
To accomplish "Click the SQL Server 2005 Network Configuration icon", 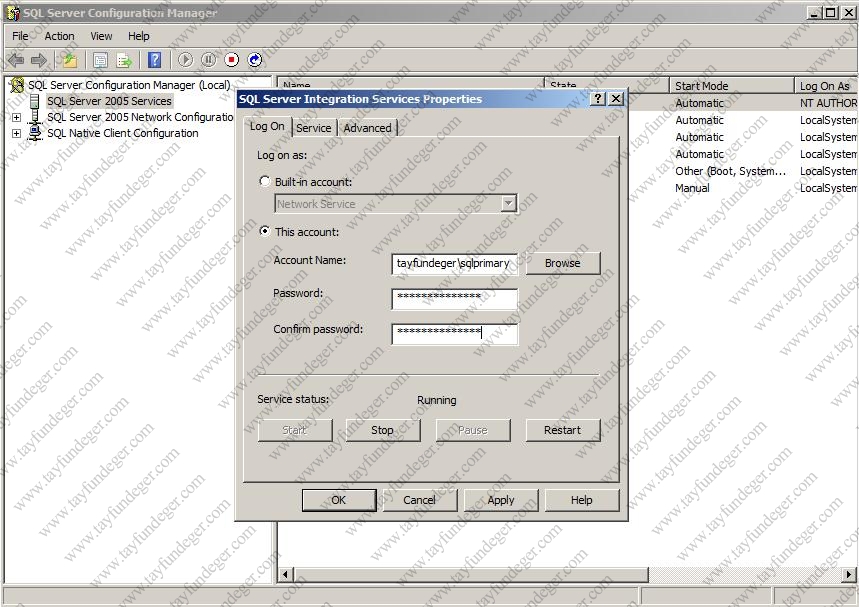I will tap(35, 117).
